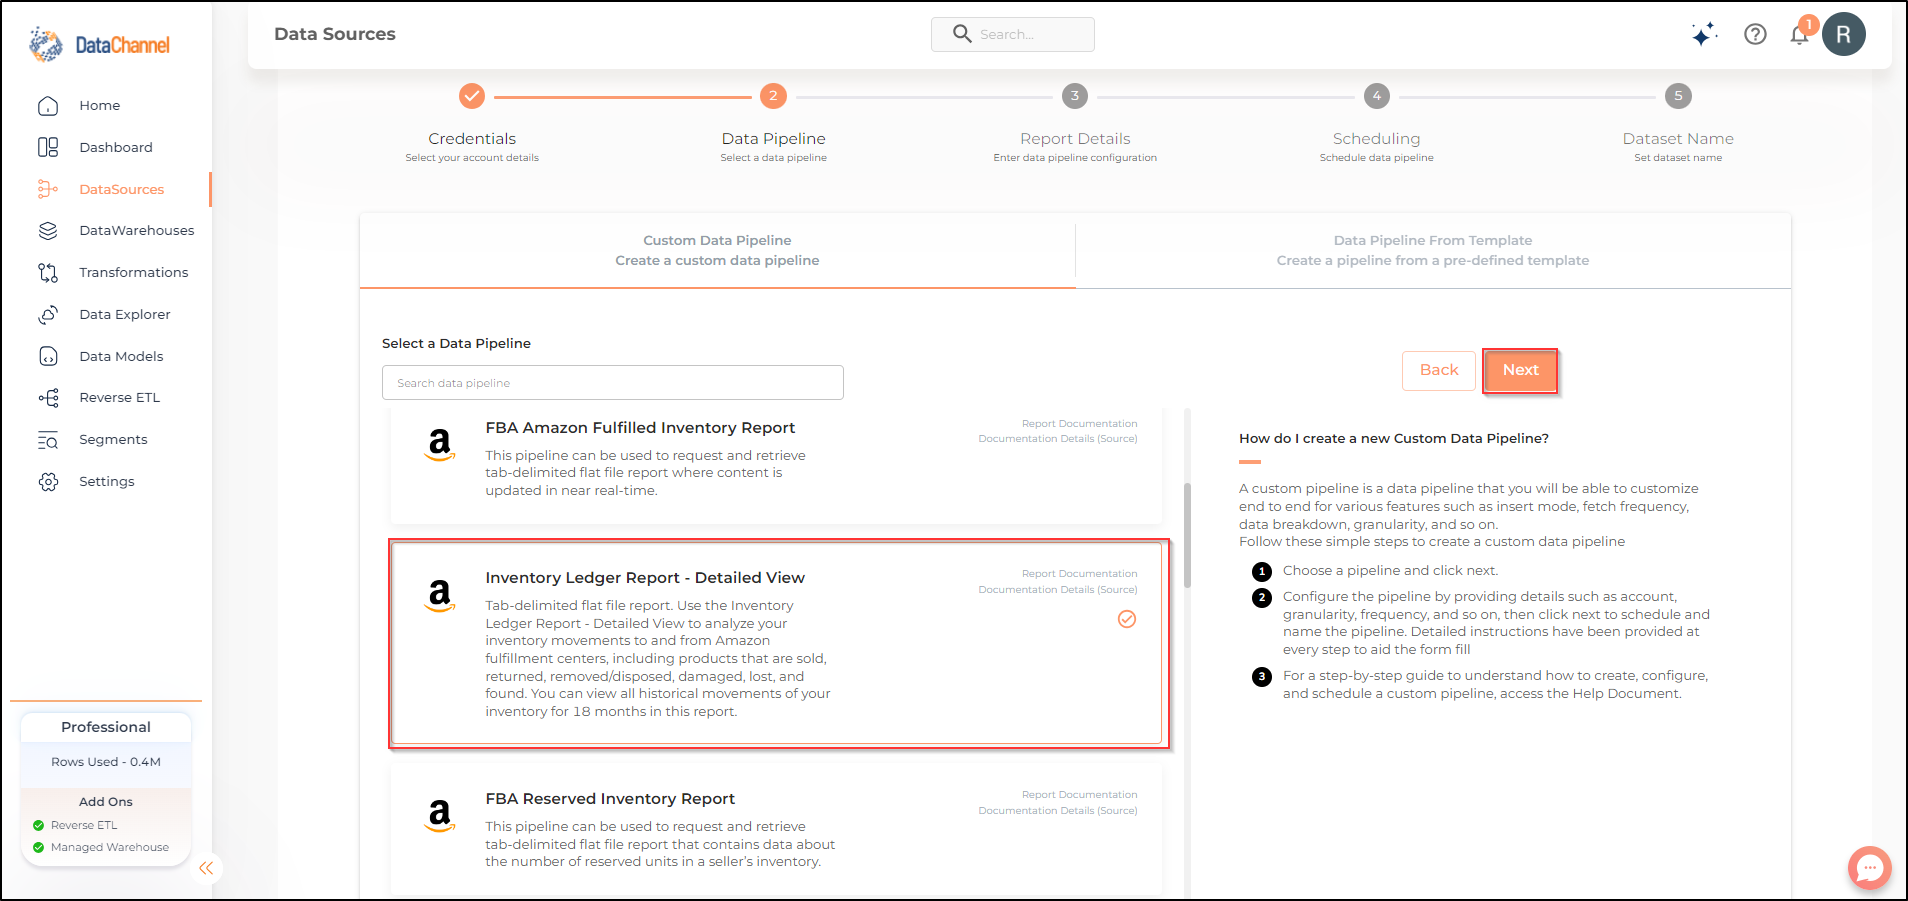
Task: Click the Next button
Action: pos(1520,370)
